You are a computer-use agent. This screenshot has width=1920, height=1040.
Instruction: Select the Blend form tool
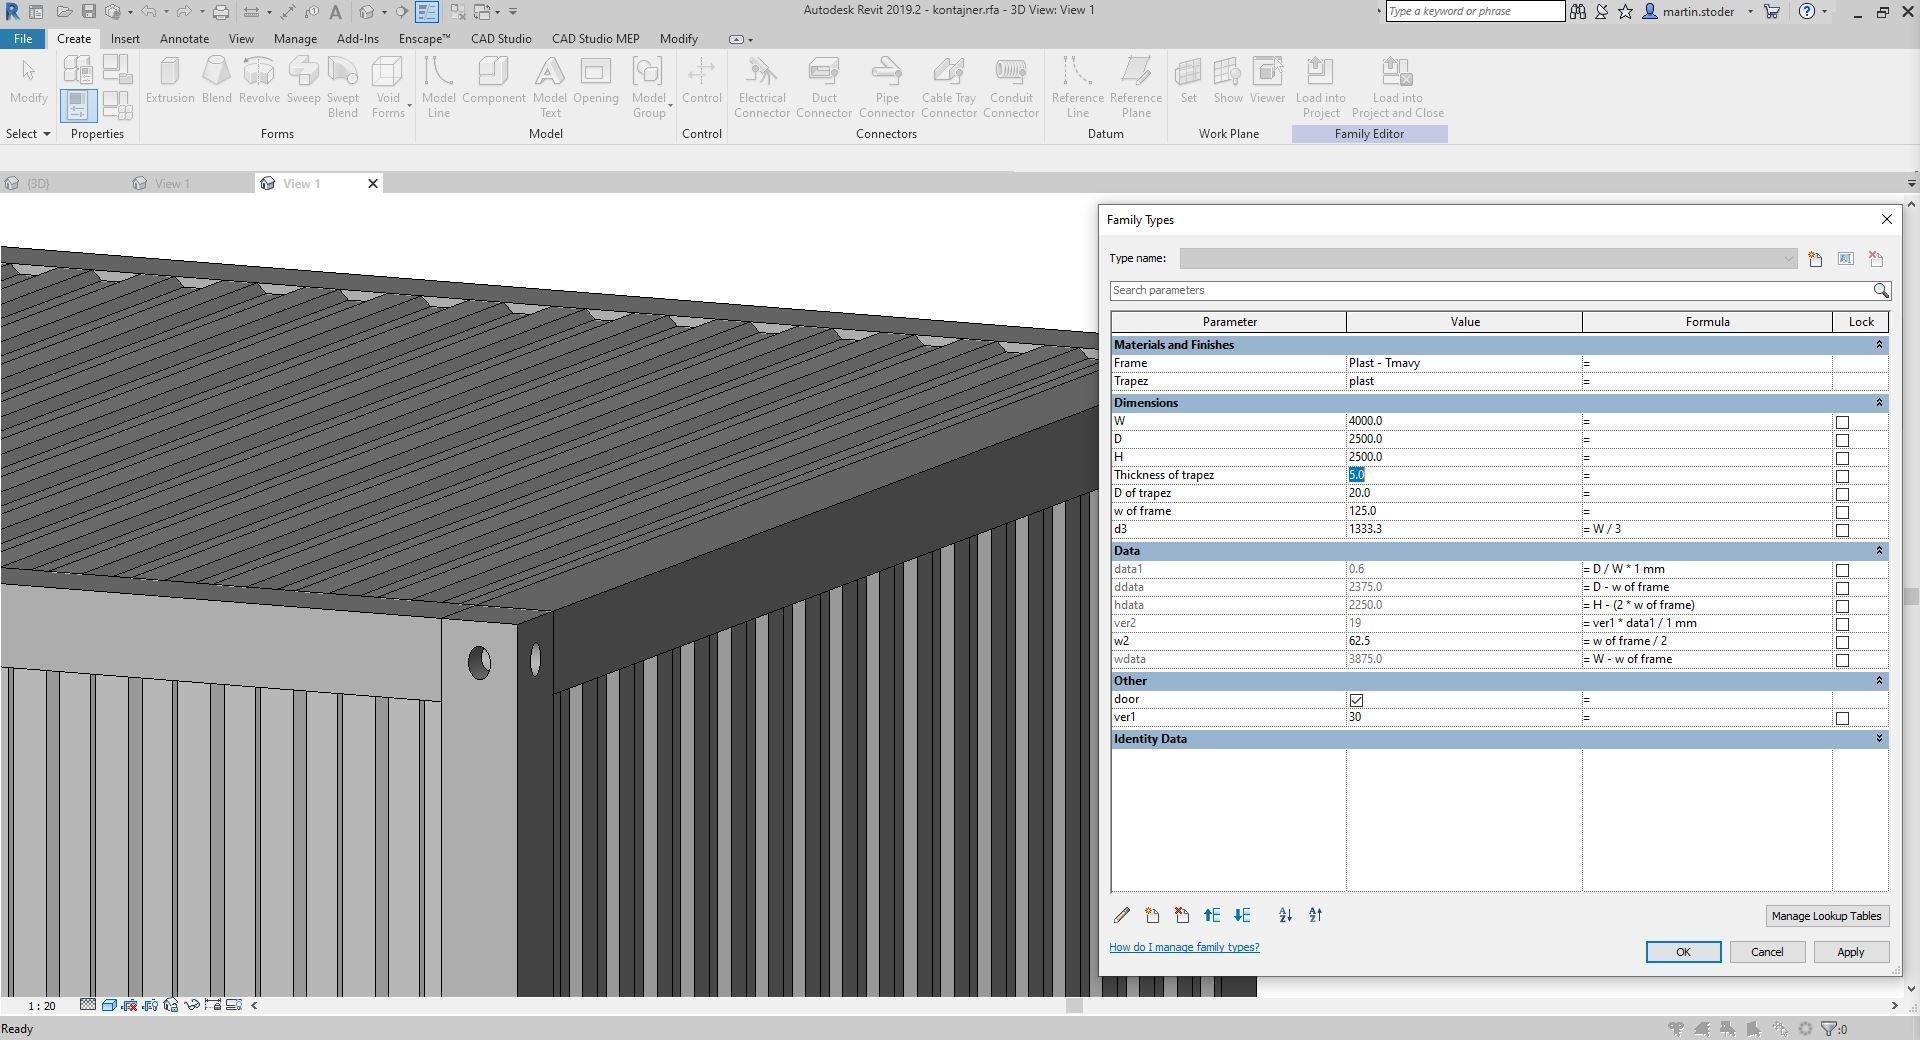coord(216,80)
